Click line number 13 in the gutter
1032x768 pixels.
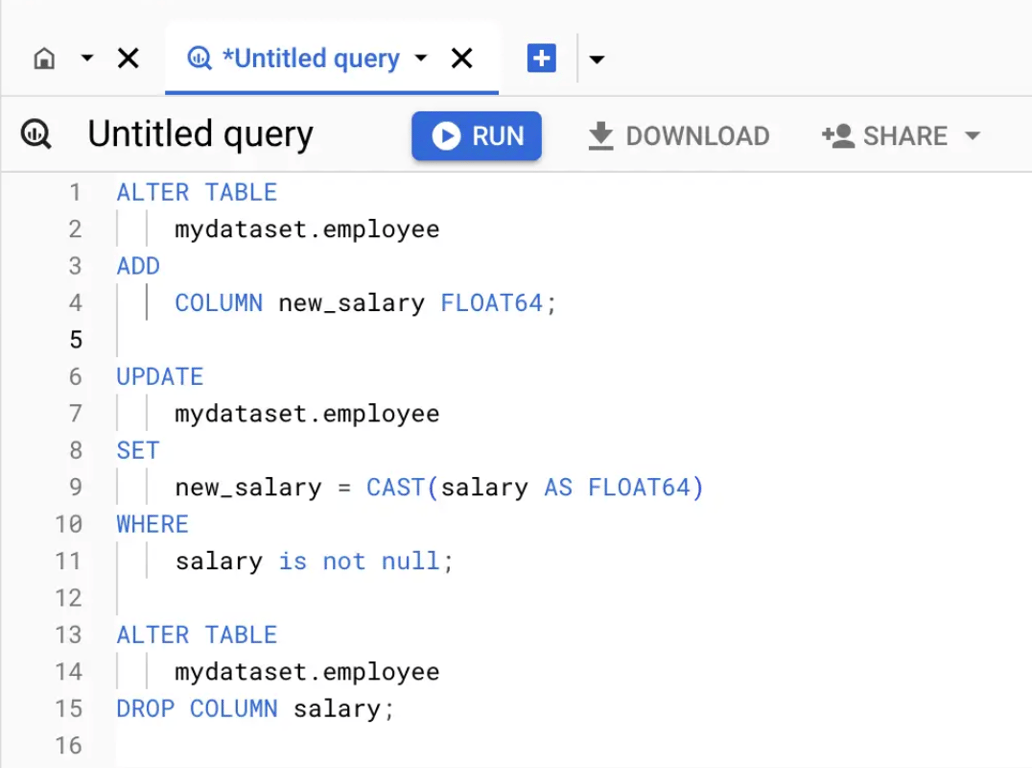tap(68, 635)
